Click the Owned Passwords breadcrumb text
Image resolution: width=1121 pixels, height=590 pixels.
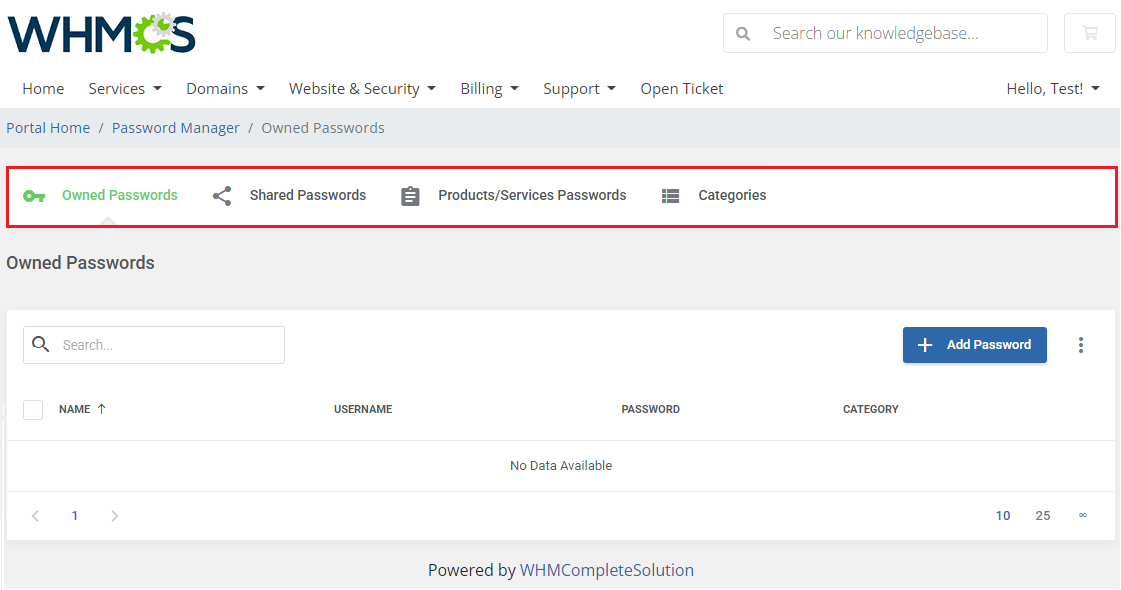[322, 128]
